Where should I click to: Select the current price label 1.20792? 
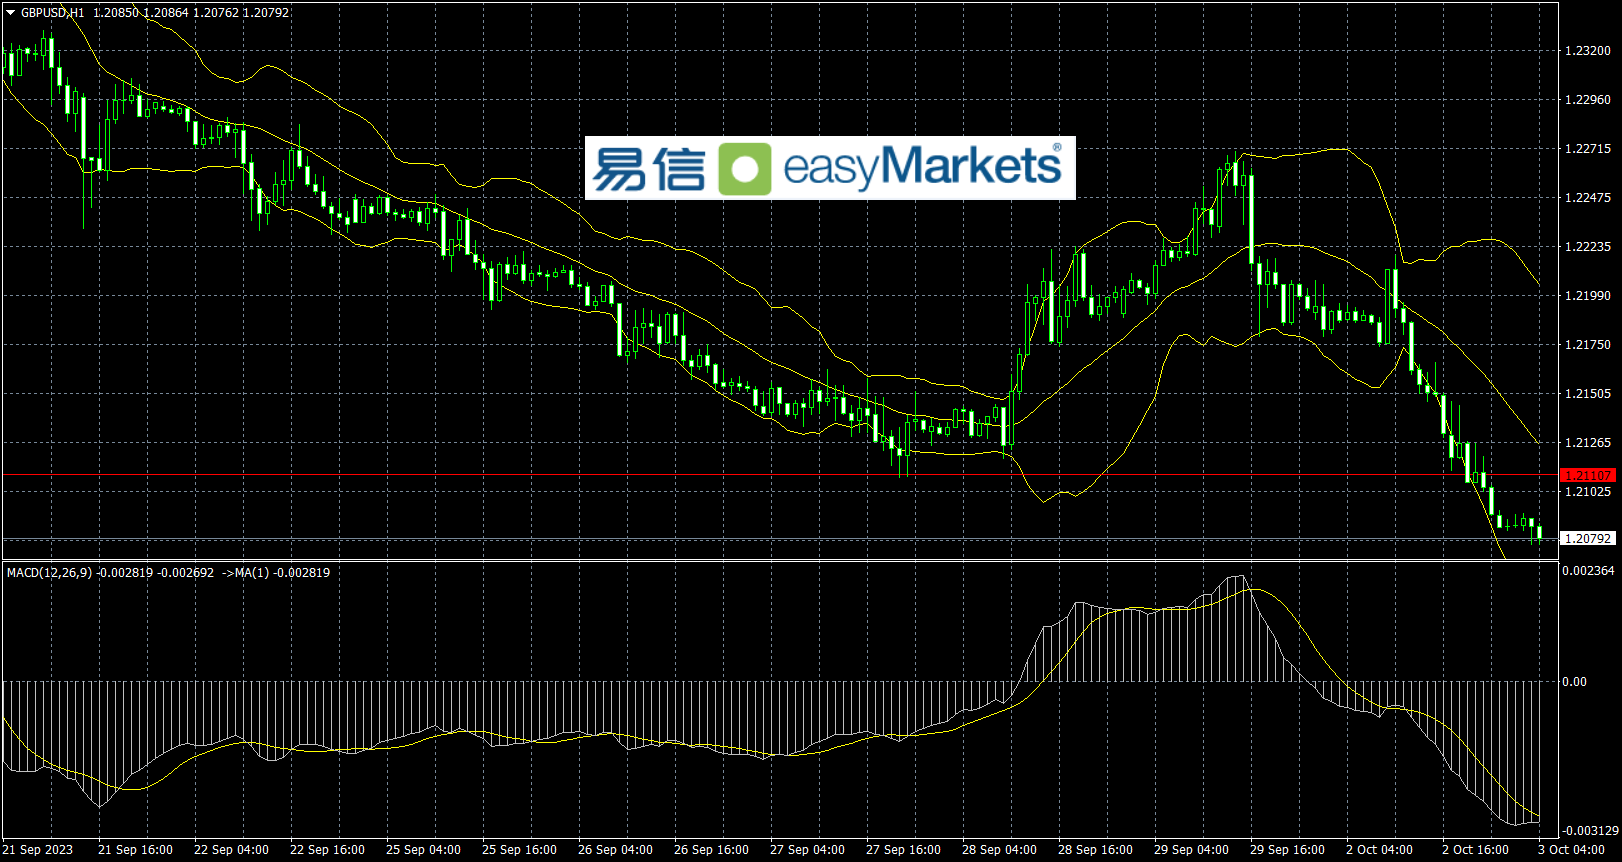tap(1588, 538)
